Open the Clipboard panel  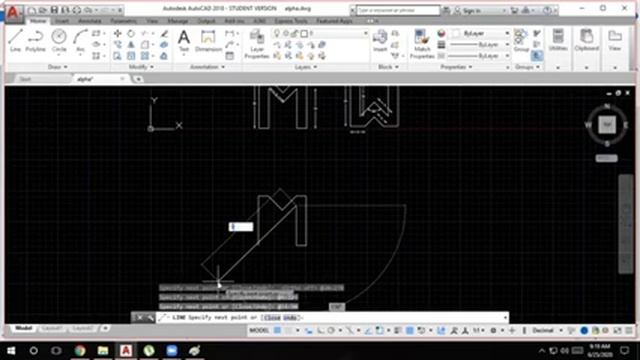[x=587, y=40]
